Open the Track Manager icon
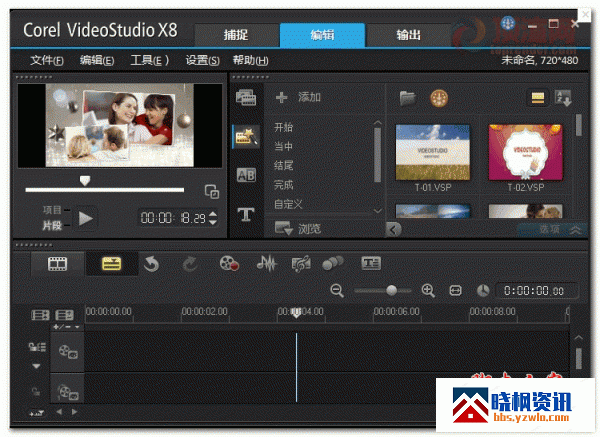This screenshot has height=437, width=600. tap(64, 315)
